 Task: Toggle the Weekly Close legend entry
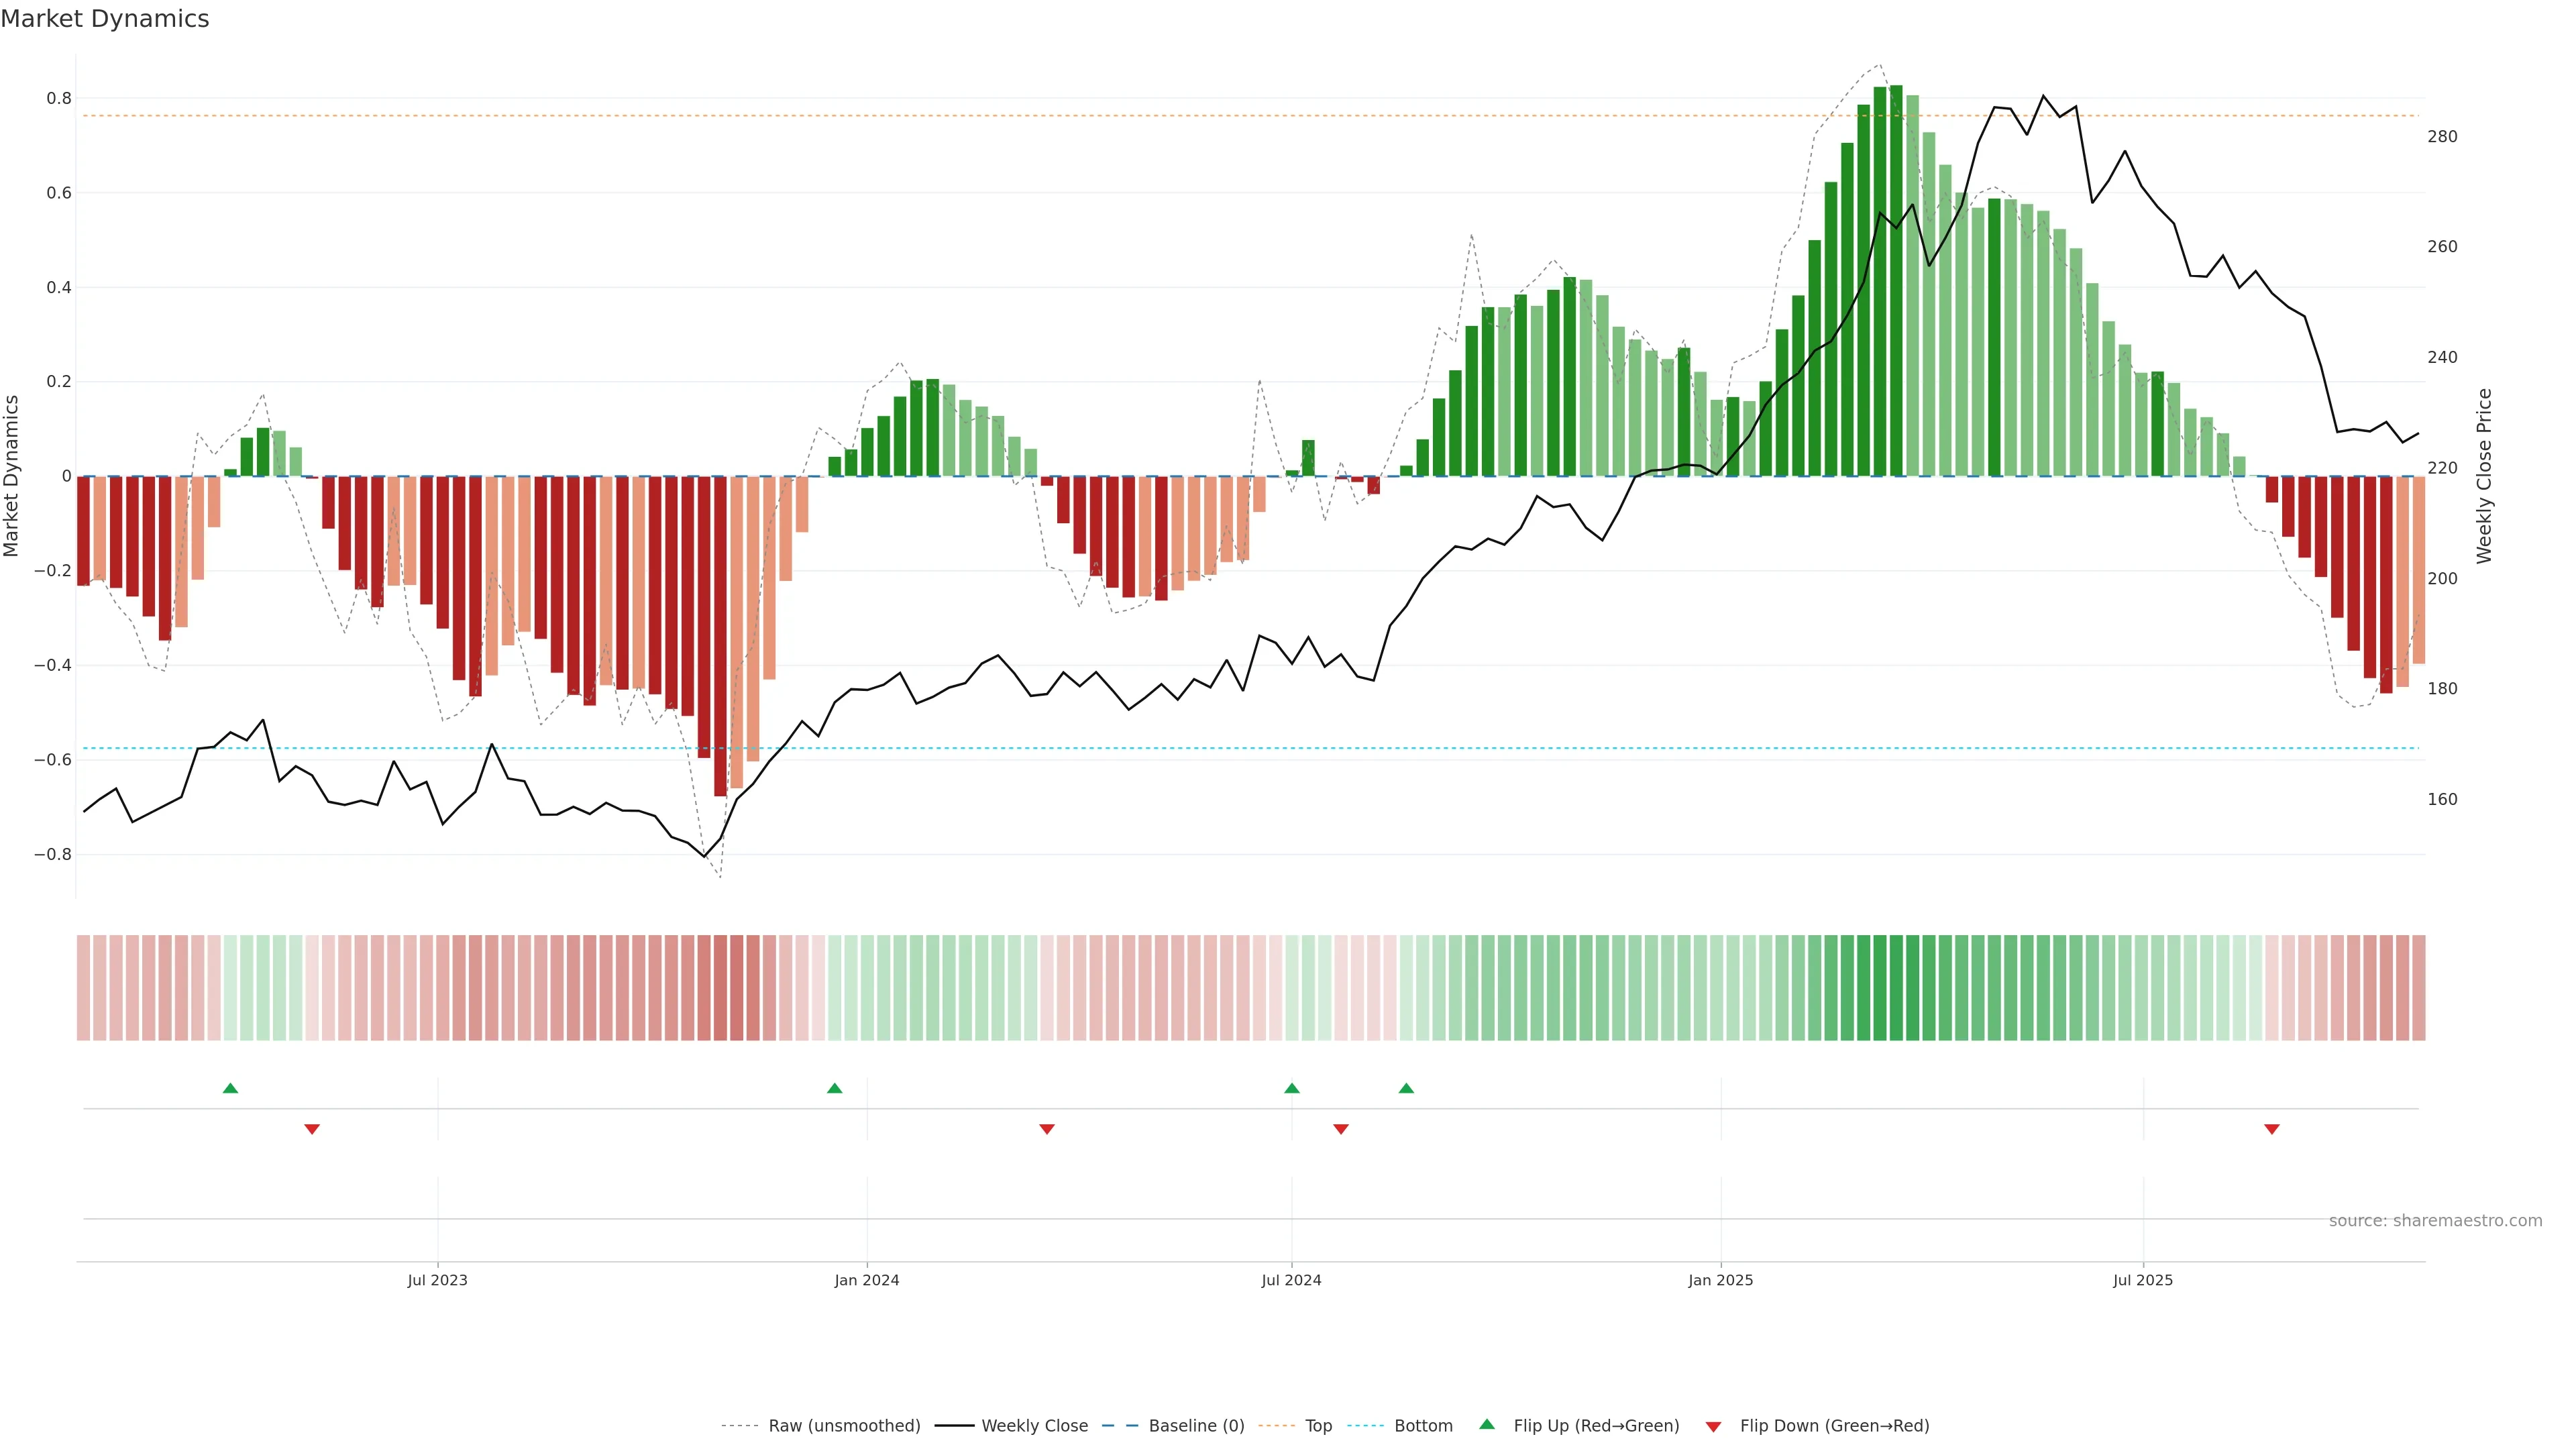click(1034, 1426)
